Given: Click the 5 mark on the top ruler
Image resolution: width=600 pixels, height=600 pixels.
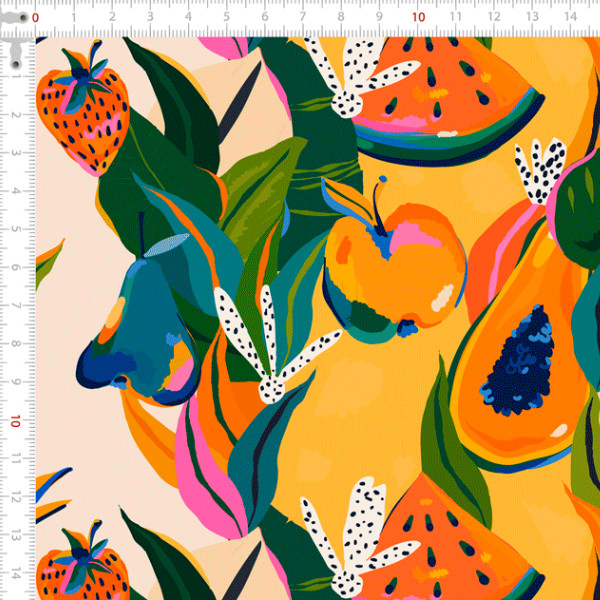Looking at the screenshot, I should (x=226, y=17).
